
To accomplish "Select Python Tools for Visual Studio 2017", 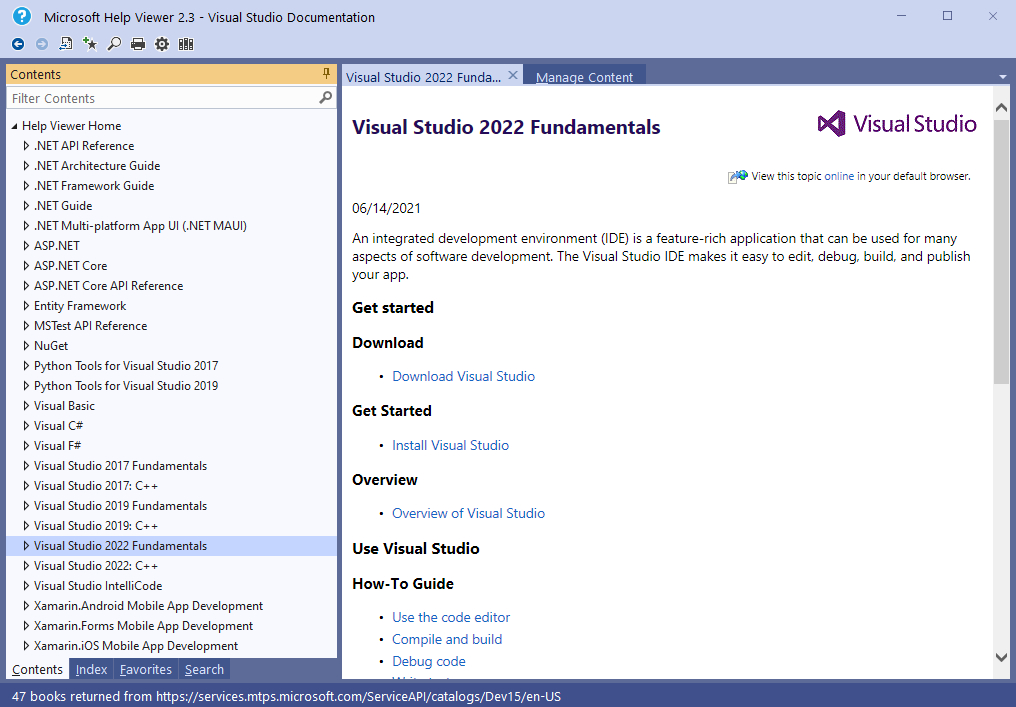I will click(126, 366).
